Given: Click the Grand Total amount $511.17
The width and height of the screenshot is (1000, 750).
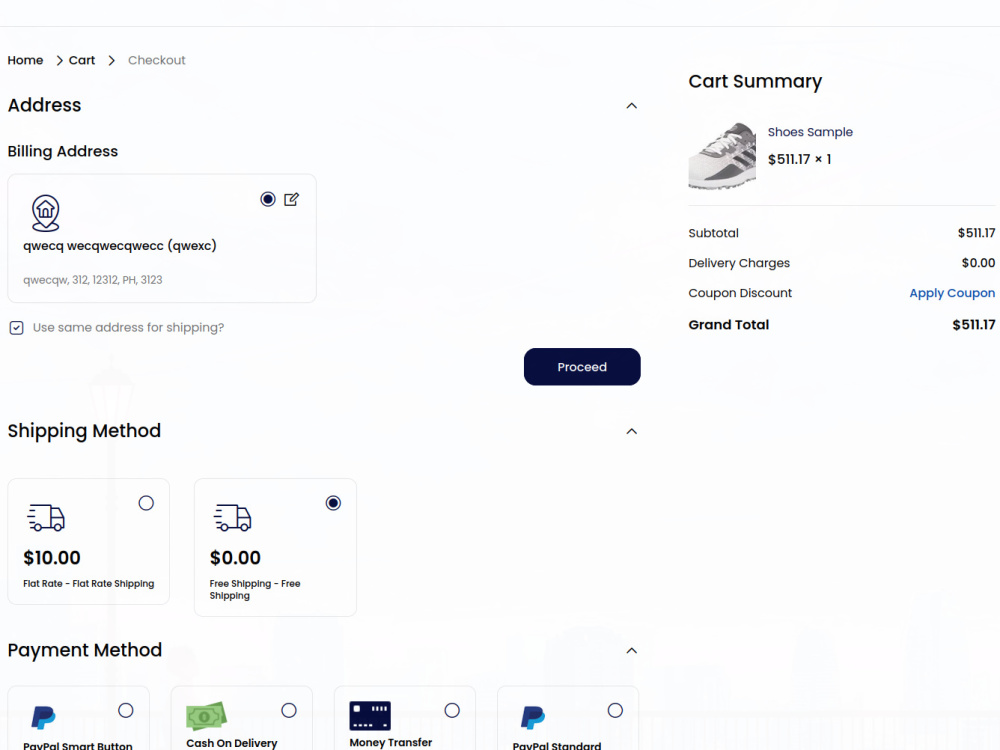Looking at the screenshot, I should 974,325.
